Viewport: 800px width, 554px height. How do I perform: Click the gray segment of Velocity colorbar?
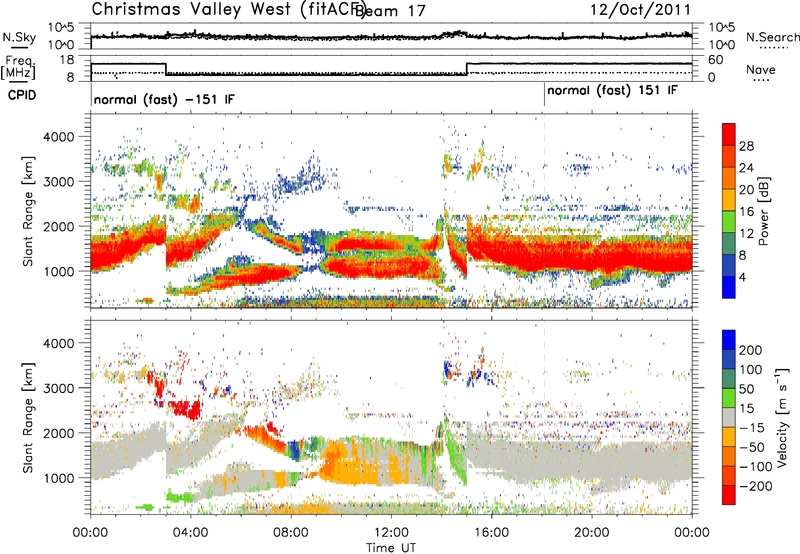pos(729,417)
